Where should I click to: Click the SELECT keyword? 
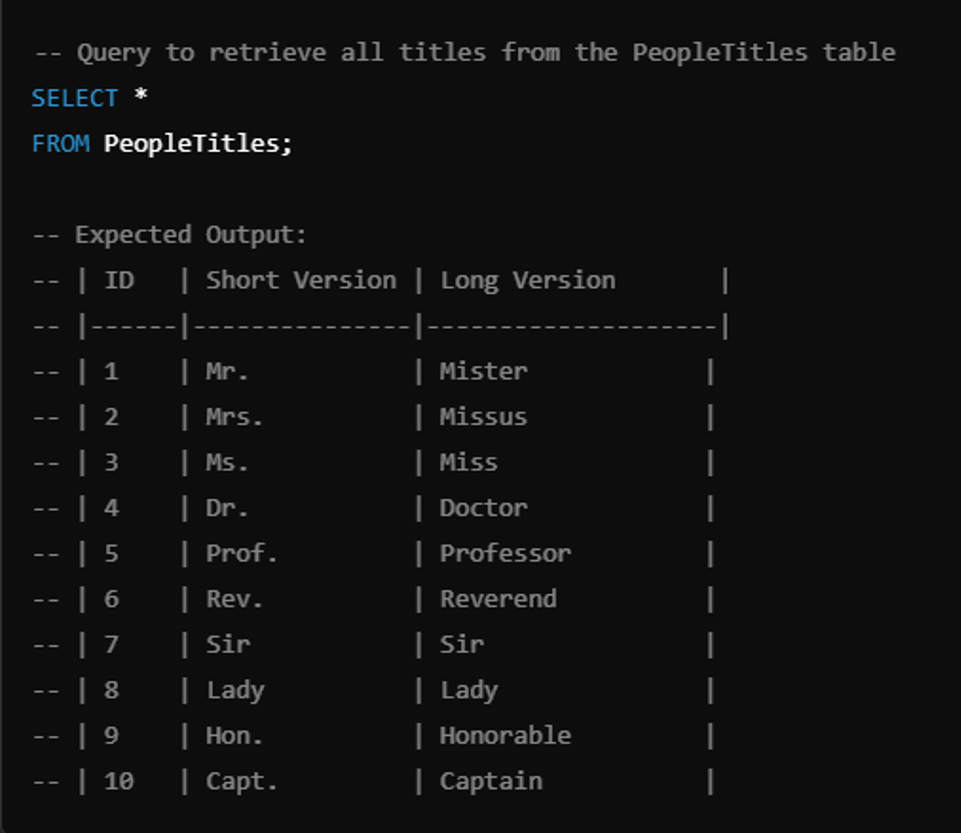click(x=74, y=98)
